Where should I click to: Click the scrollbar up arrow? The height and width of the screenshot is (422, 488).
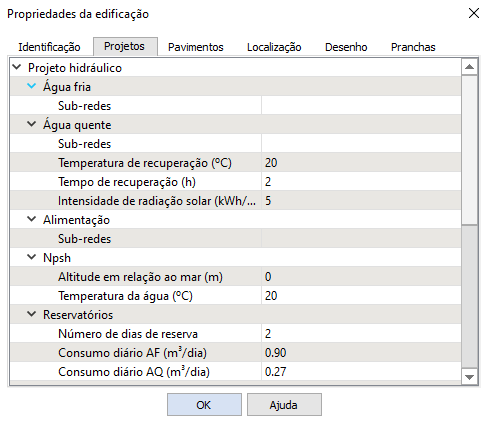coord(469,67)
